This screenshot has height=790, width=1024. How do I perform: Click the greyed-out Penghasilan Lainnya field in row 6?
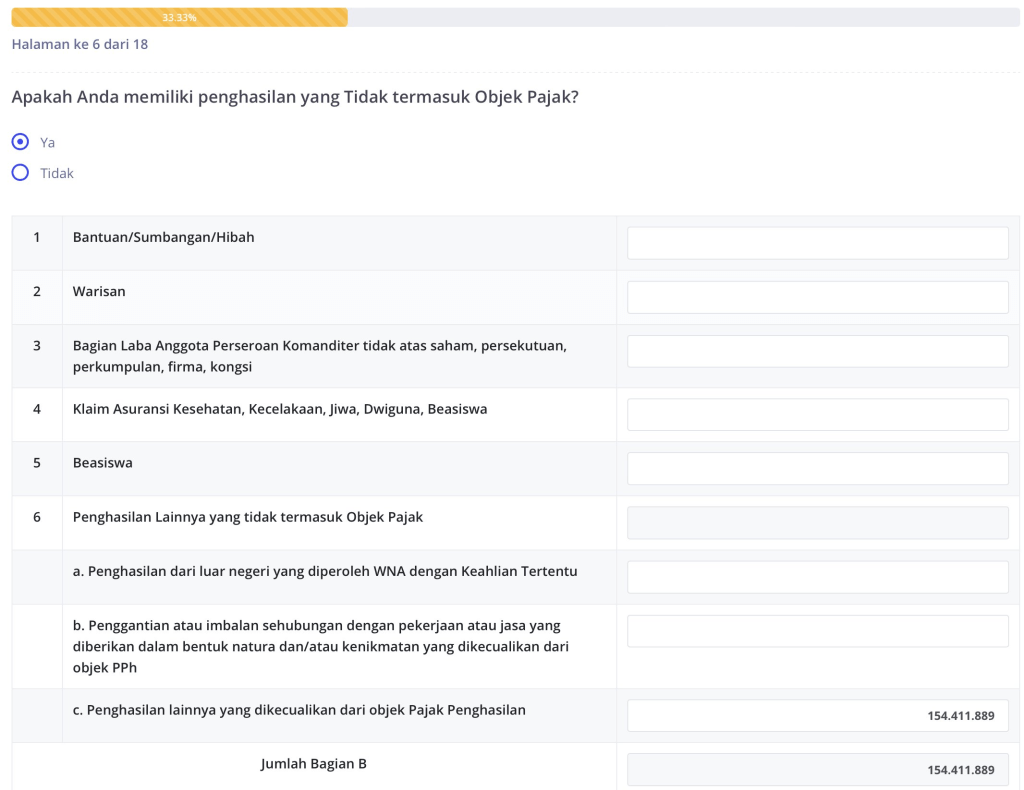pyautogui.click(x=817, y=523)
